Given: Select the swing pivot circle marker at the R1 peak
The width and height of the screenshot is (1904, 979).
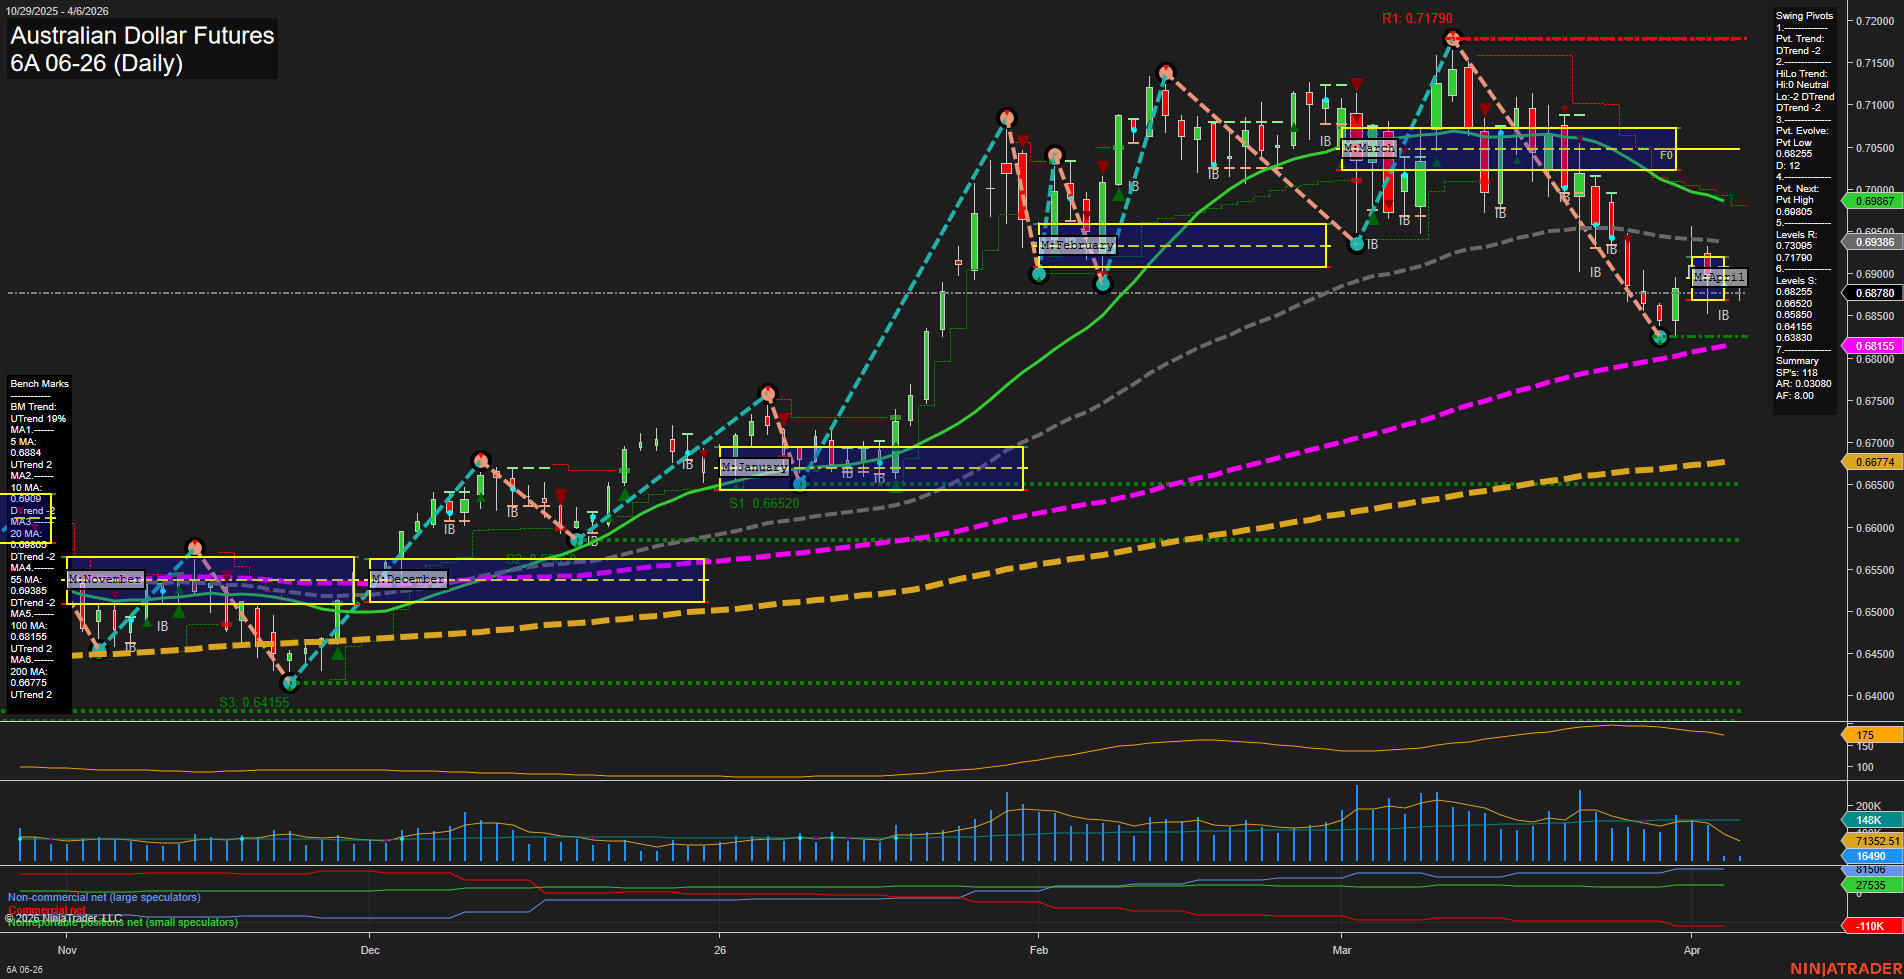Looking at the screenshot, I should click(x=1452, y=37).
